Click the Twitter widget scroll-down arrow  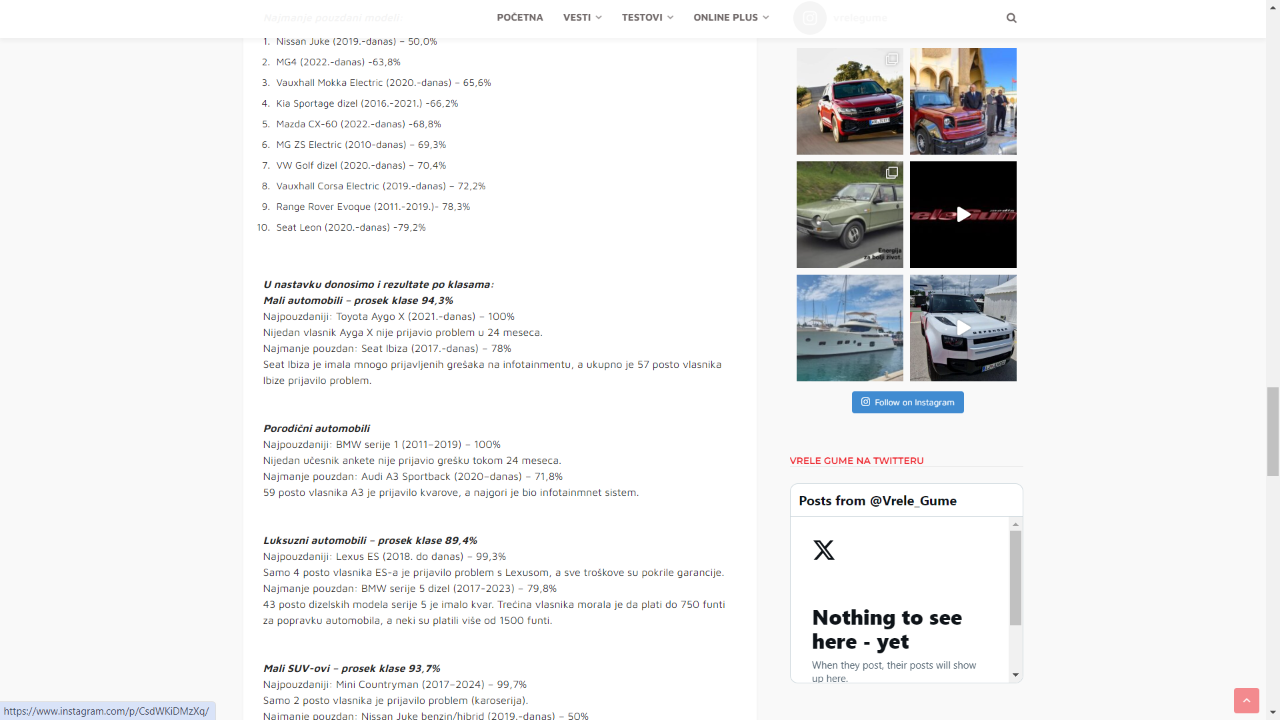pyautogui.click(x=1016, y=675)
